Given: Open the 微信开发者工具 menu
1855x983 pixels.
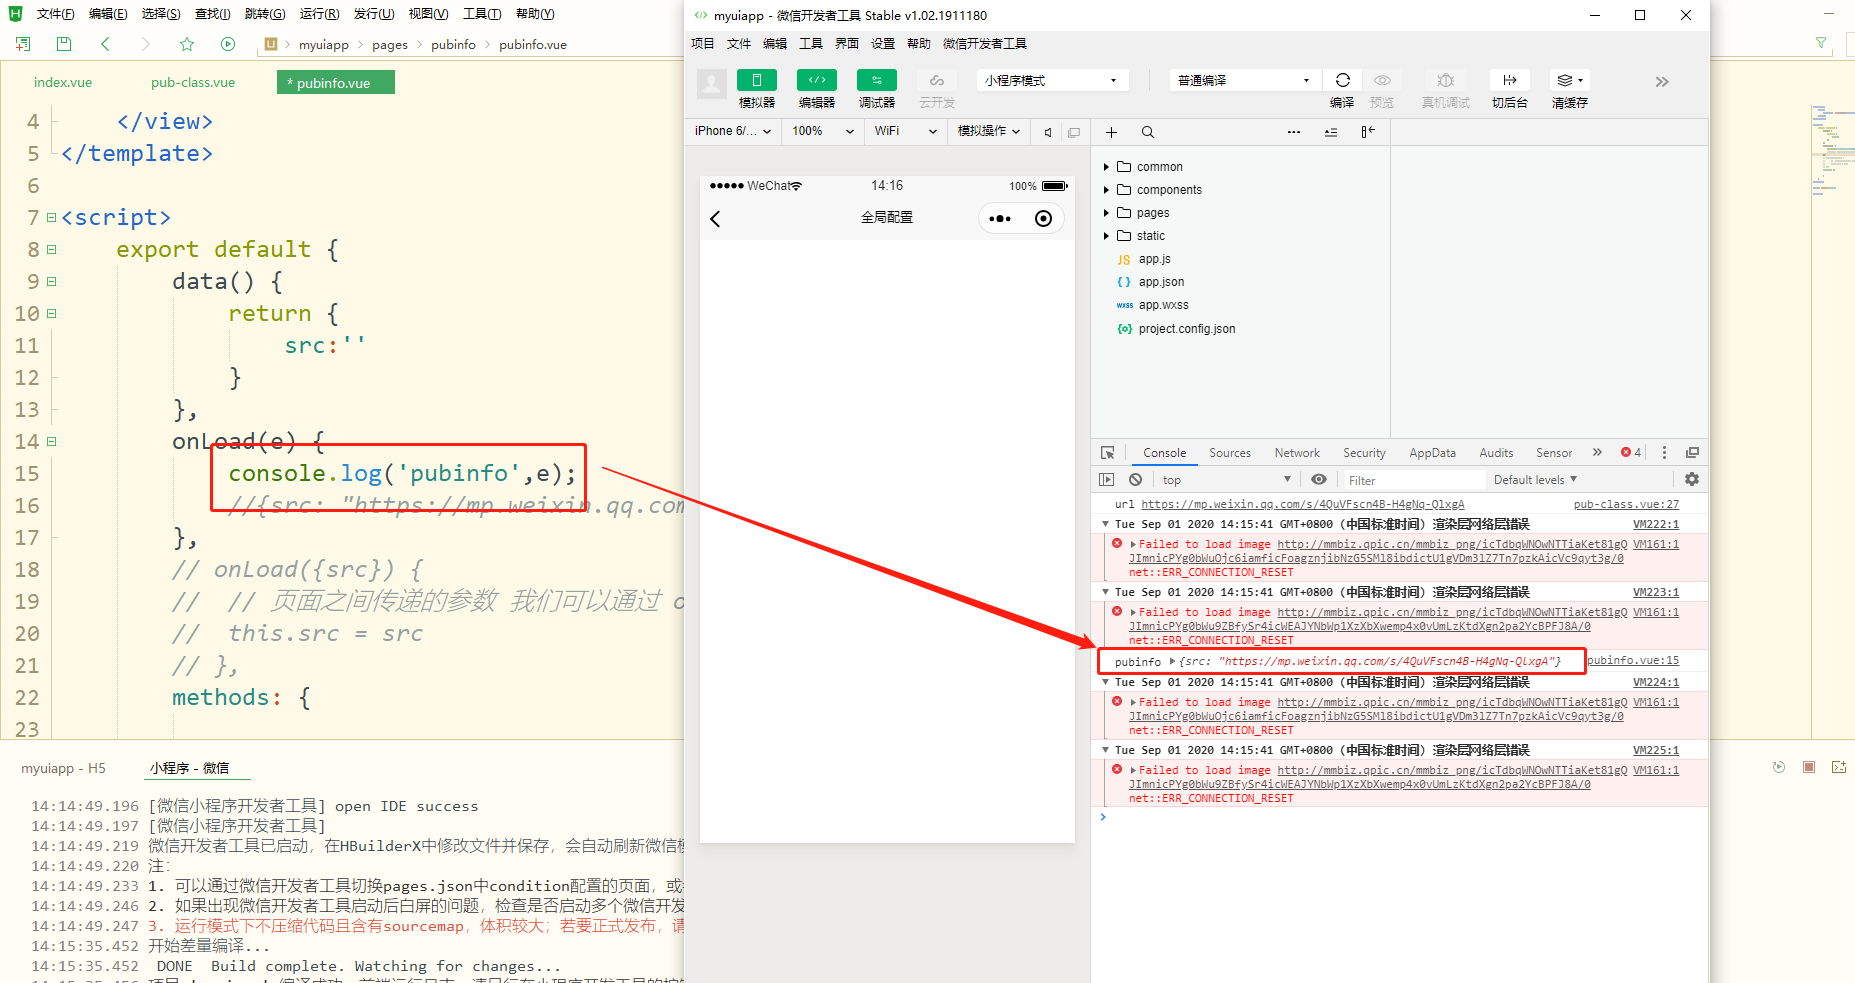Looking at the screenshot, I should tap(985, 44).
